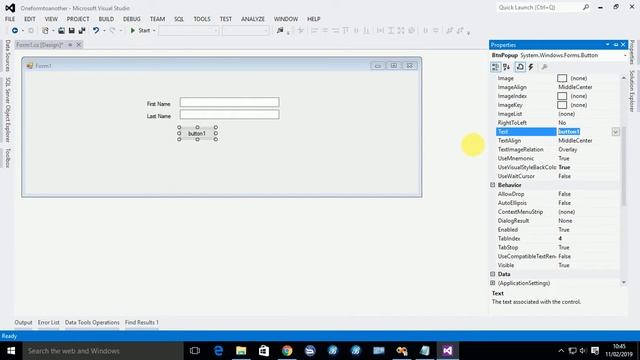
Task: Open the PROJECT menu
Action: point(78,19)
